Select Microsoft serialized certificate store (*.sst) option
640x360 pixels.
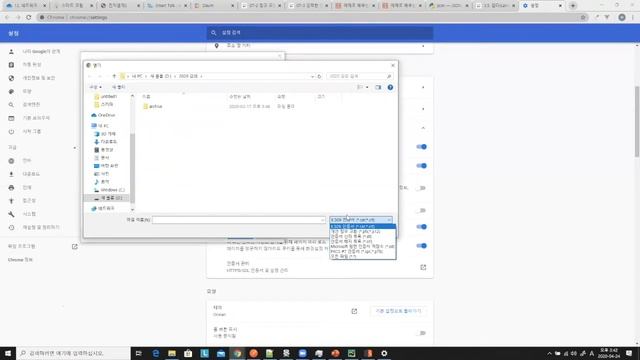[362, 247]
